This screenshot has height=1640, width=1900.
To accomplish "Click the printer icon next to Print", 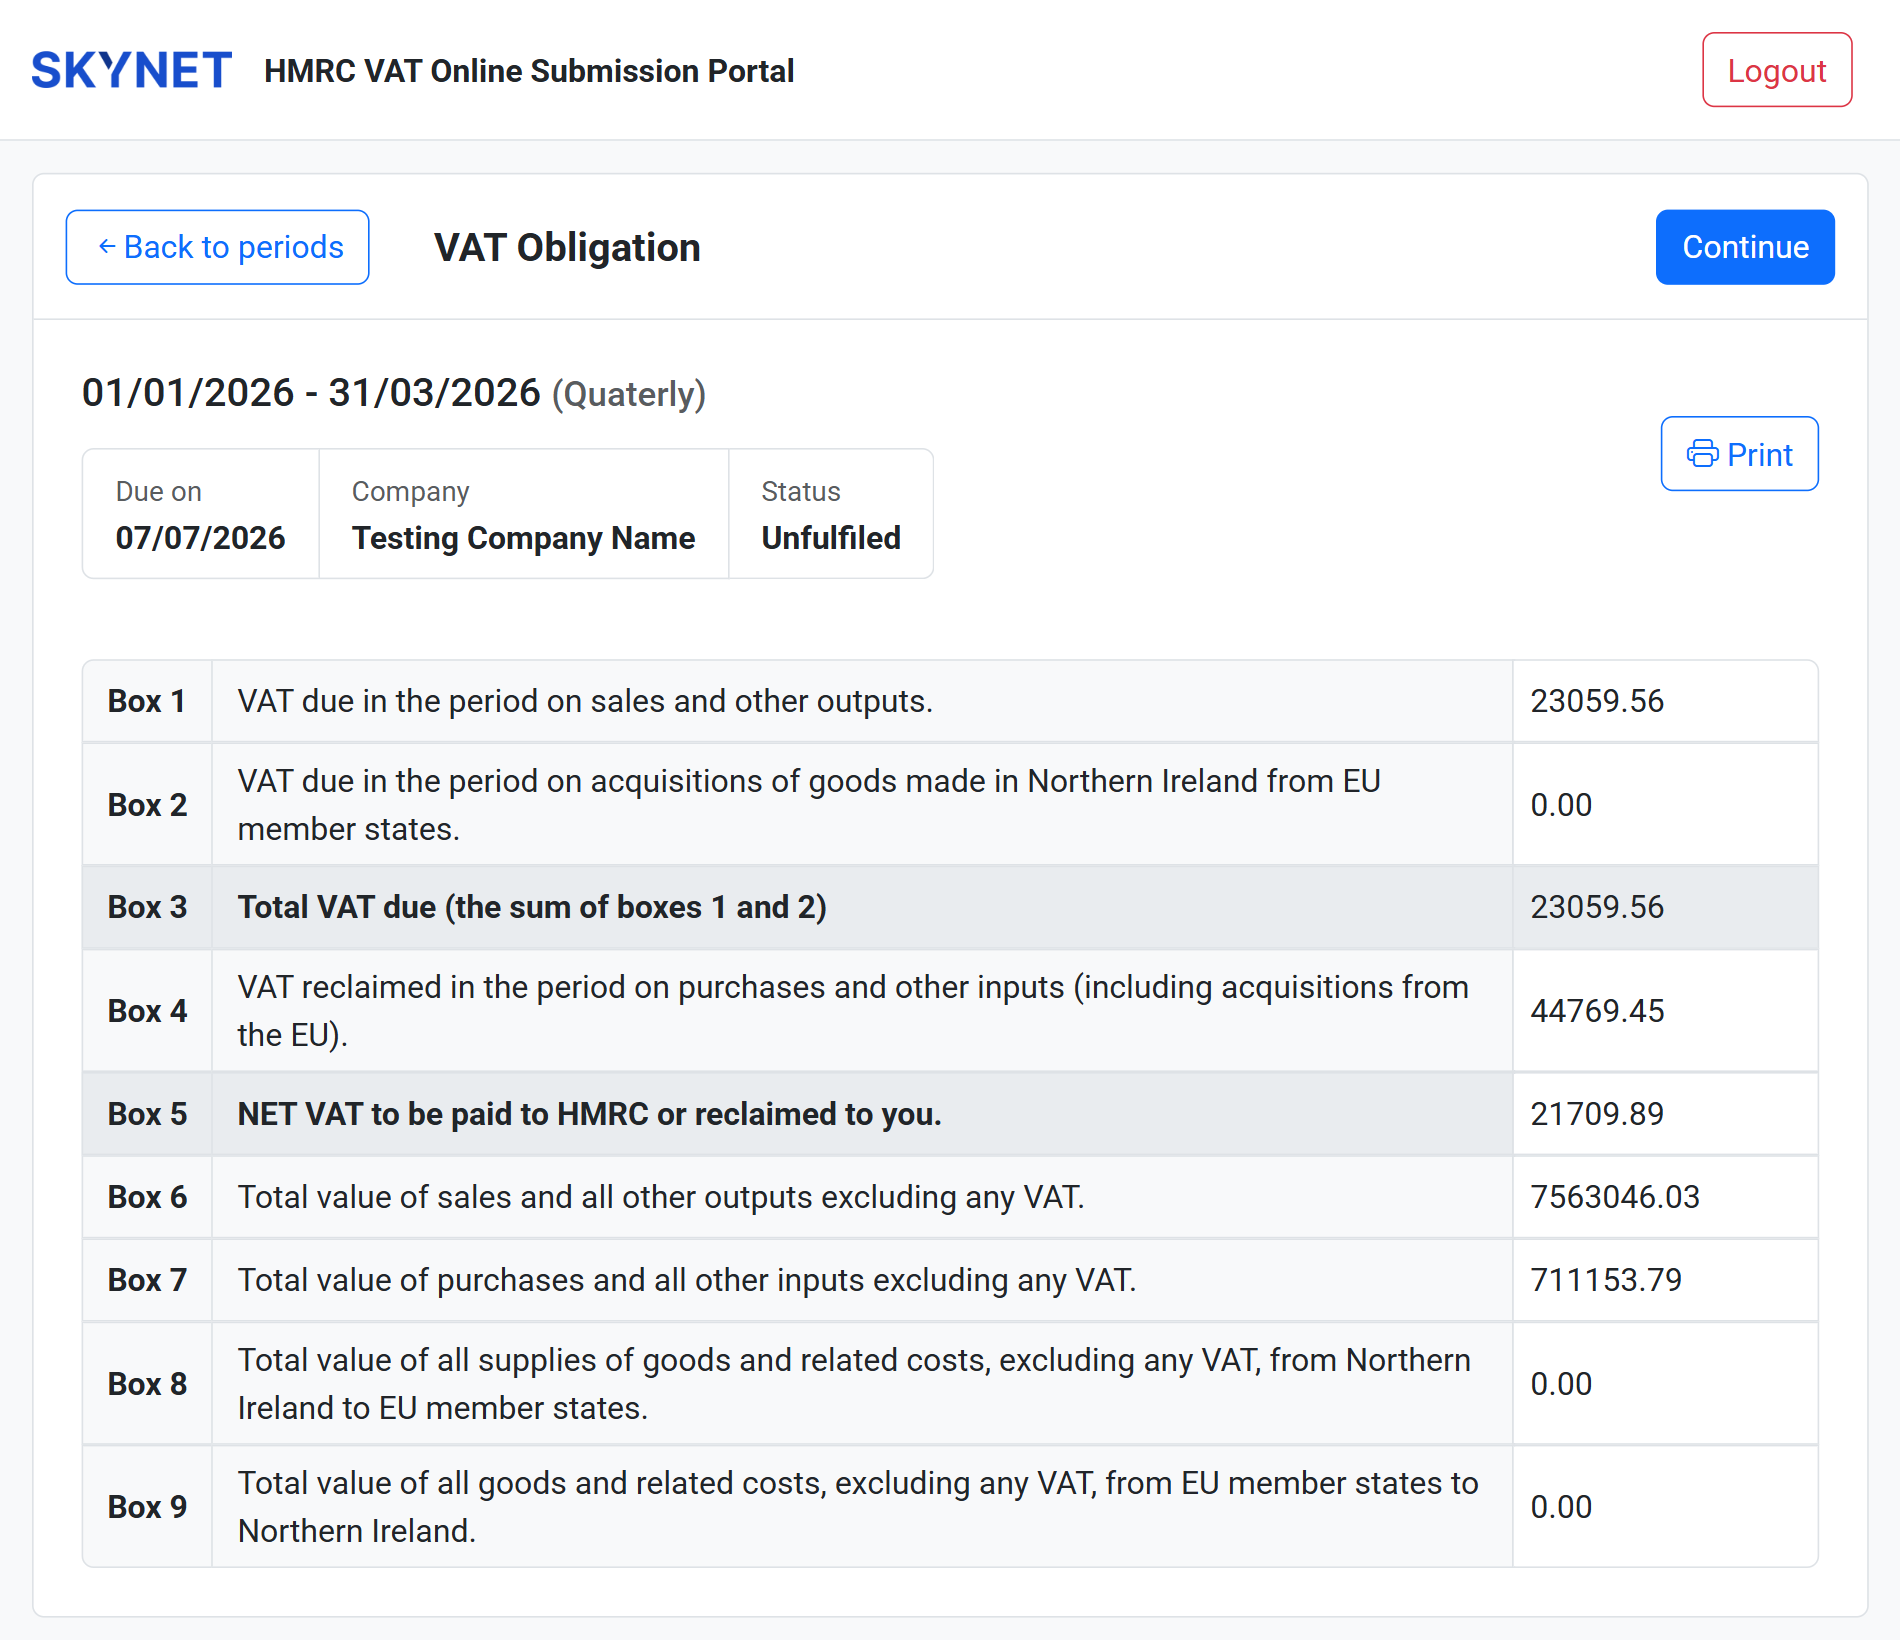I will tap(1703, 454).
